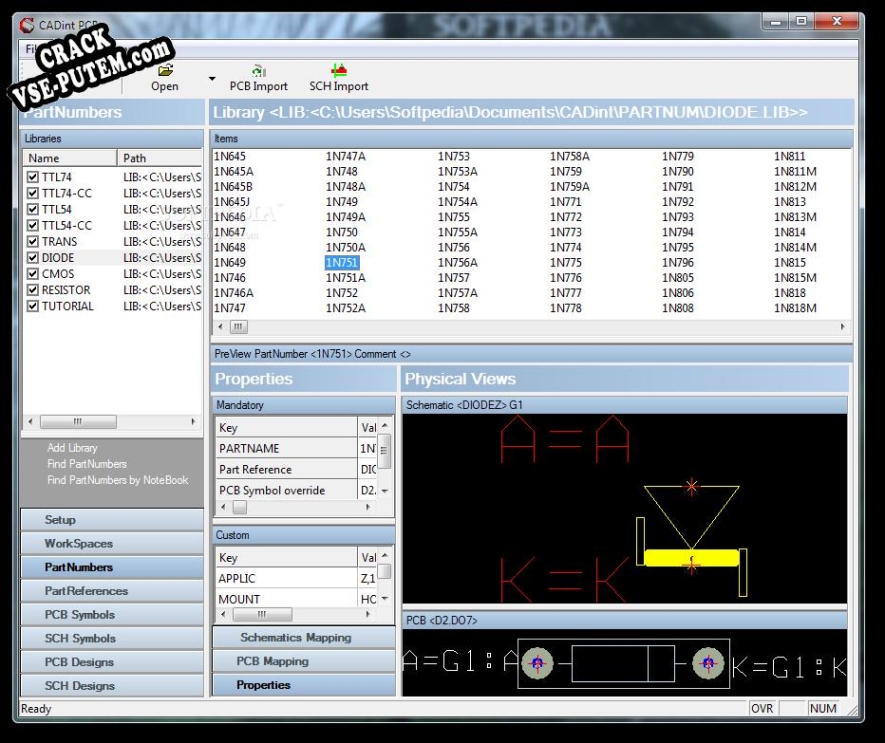
Task: Click the D2.DO7 PCB footprint preview
Action: [x=624, y=663]
